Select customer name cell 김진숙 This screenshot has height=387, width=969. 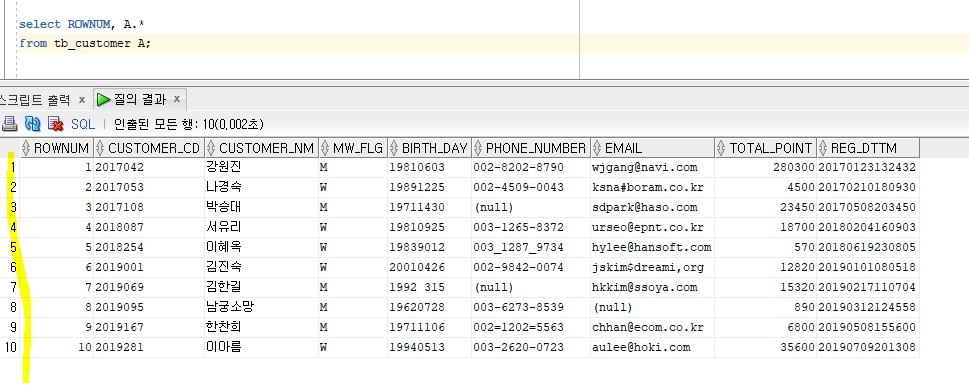[261, 267]
